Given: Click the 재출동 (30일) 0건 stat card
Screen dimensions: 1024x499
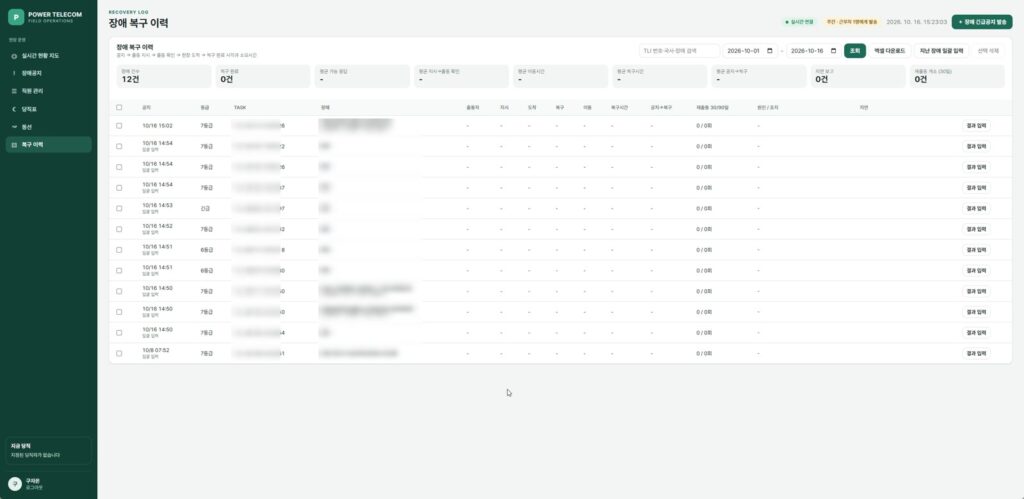Looking at the screenshot, I should 957,76.
